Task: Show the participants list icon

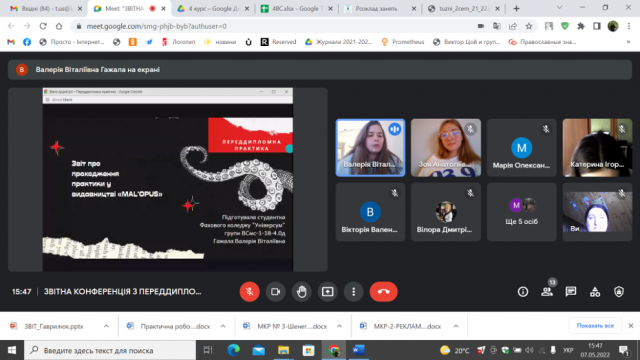Action: pyautogui.click(x=547, y=291)
